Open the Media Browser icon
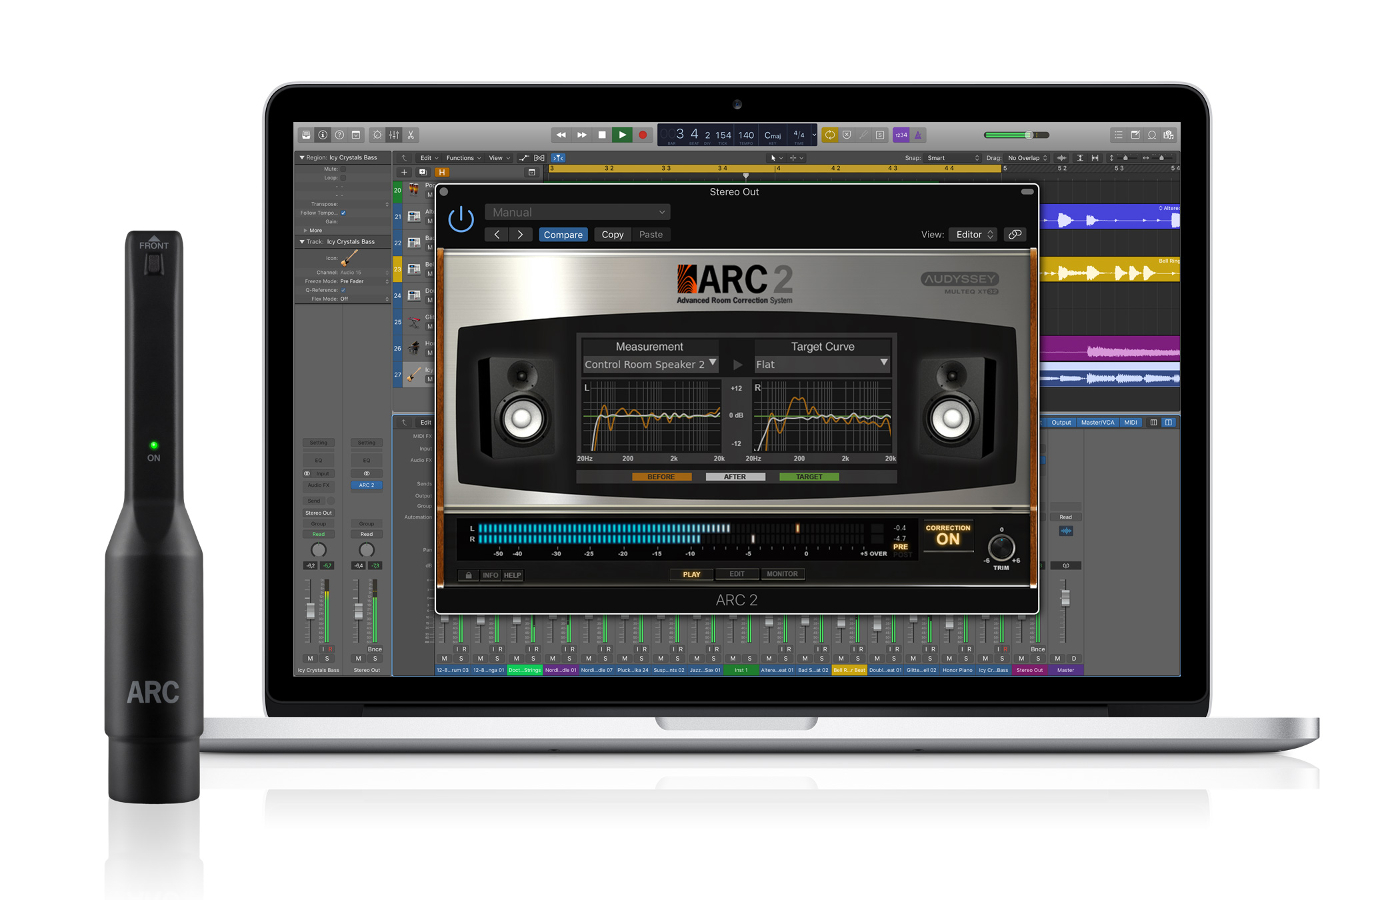The width and height of the screenshot is (1400, 900). pyautogui.click(x=1168, y=135)
